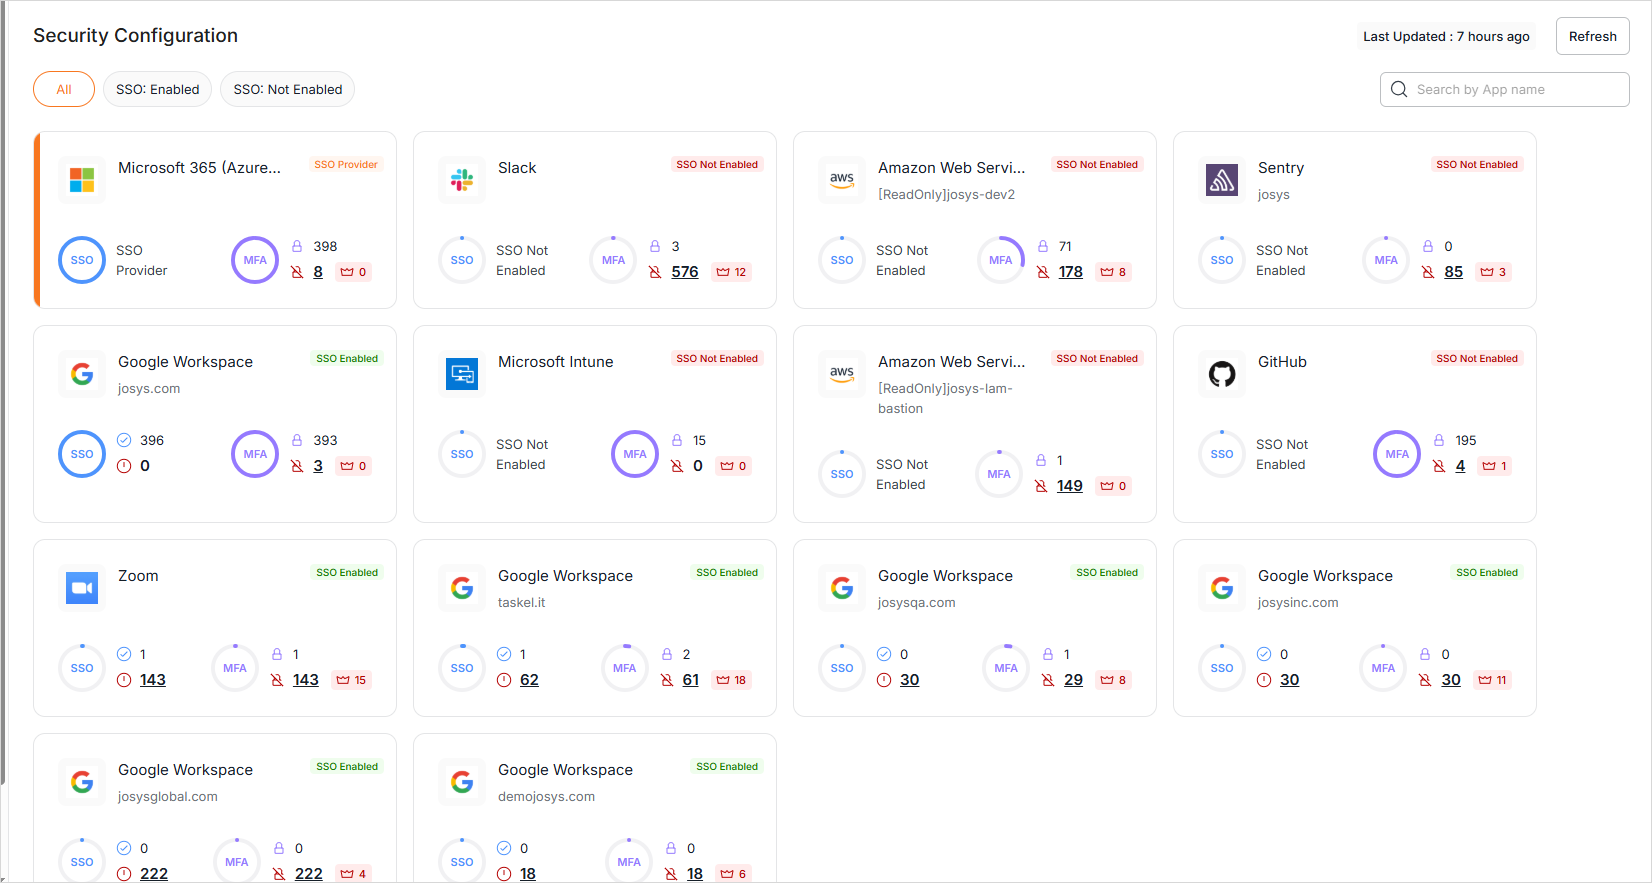Open Microsoft 365's 8 users without MFA
This screenshot has height=883, width=1652.
(318, 272)
